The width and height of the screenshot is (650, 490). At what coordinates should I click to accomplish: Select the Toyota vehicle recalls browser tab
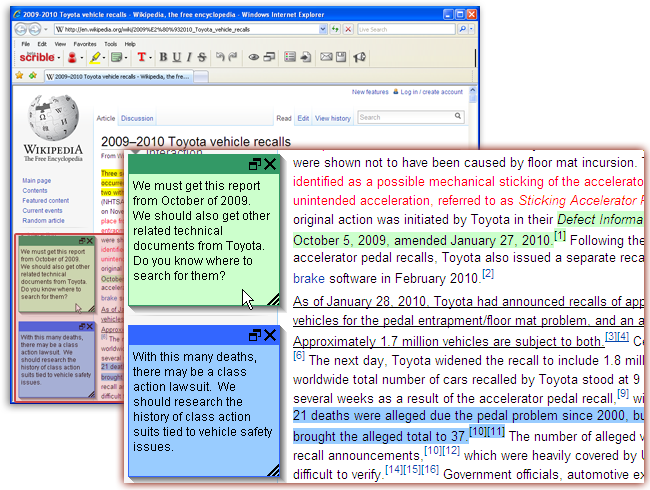(118, 77)
